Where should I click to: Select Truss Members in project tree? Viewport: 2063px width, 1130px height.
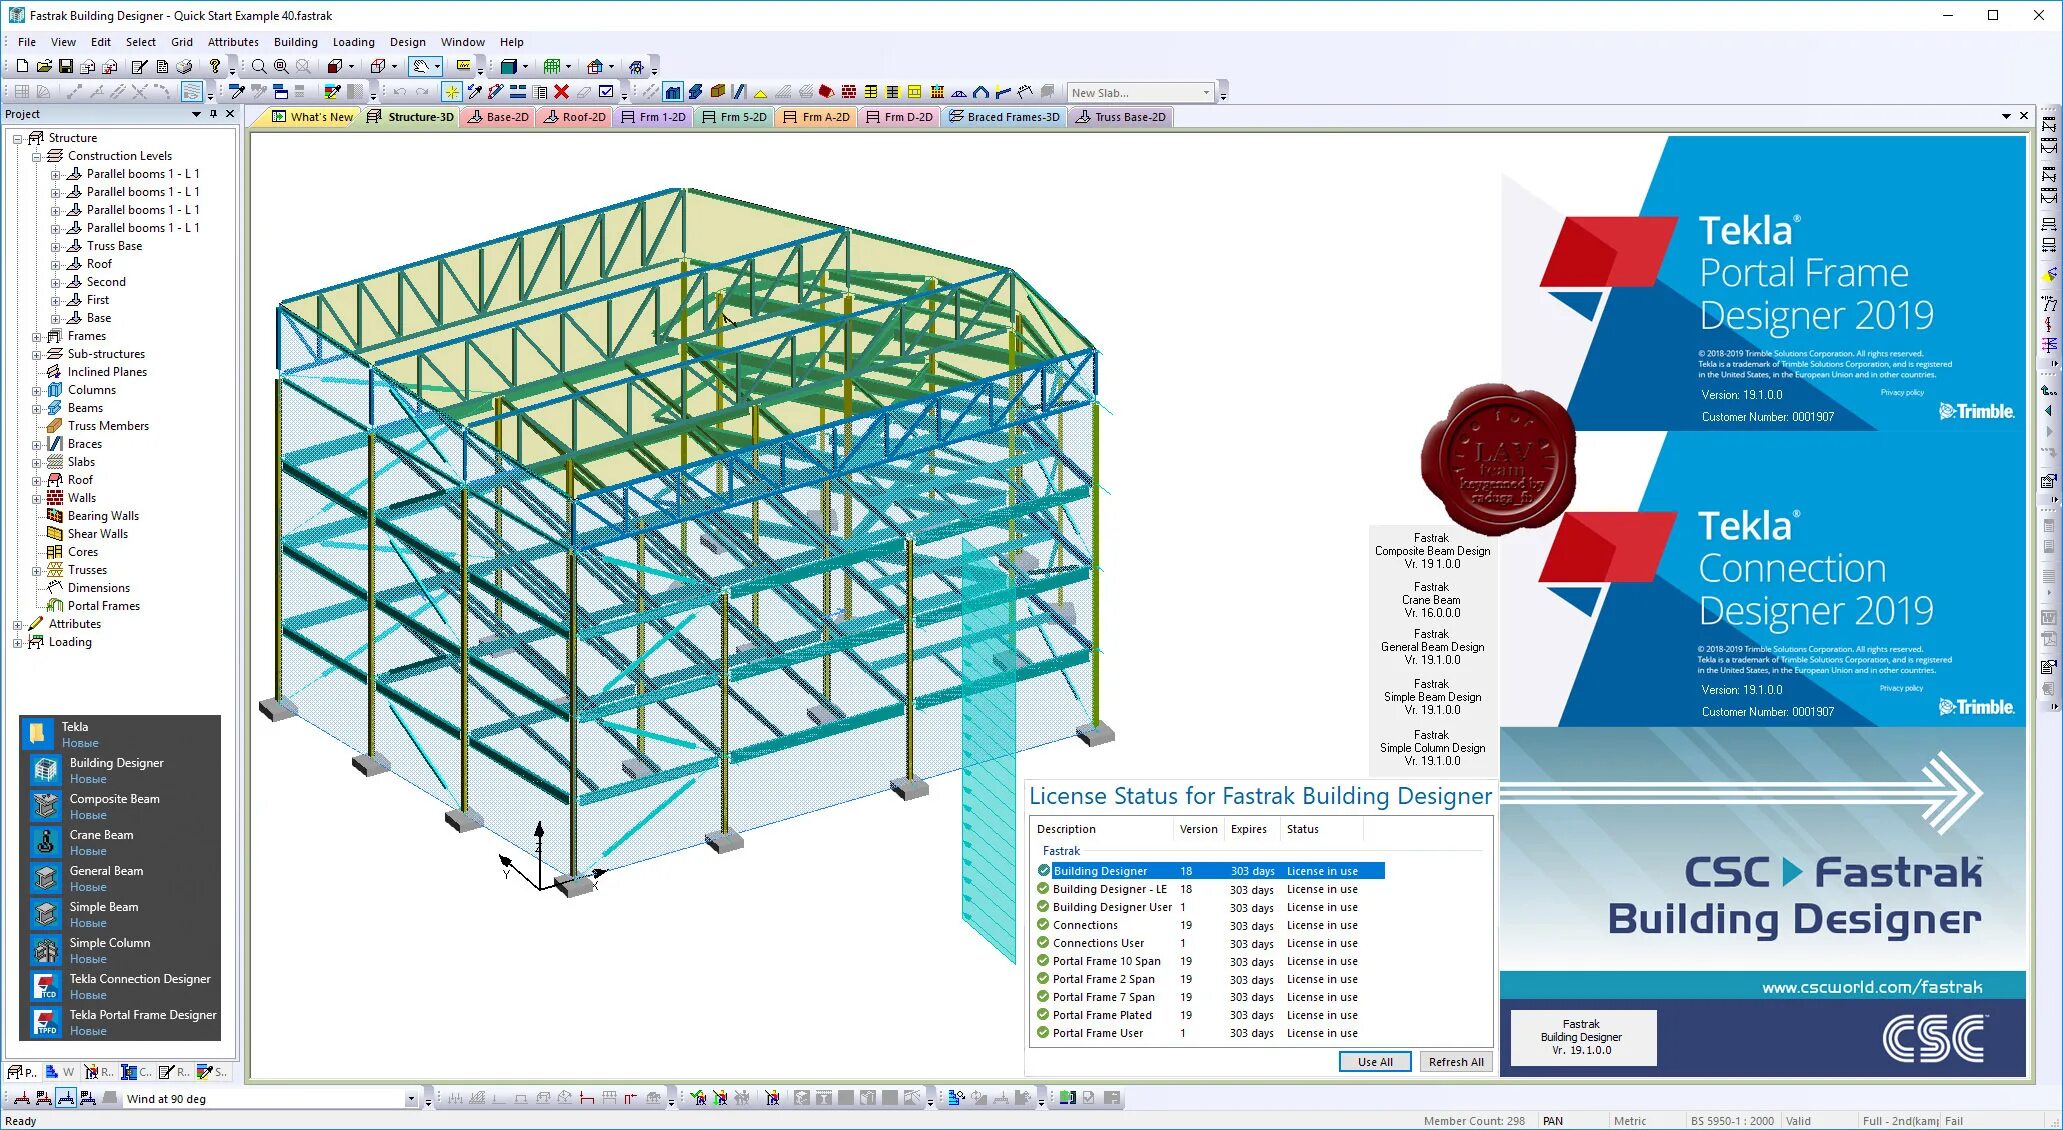pos(108,426)
